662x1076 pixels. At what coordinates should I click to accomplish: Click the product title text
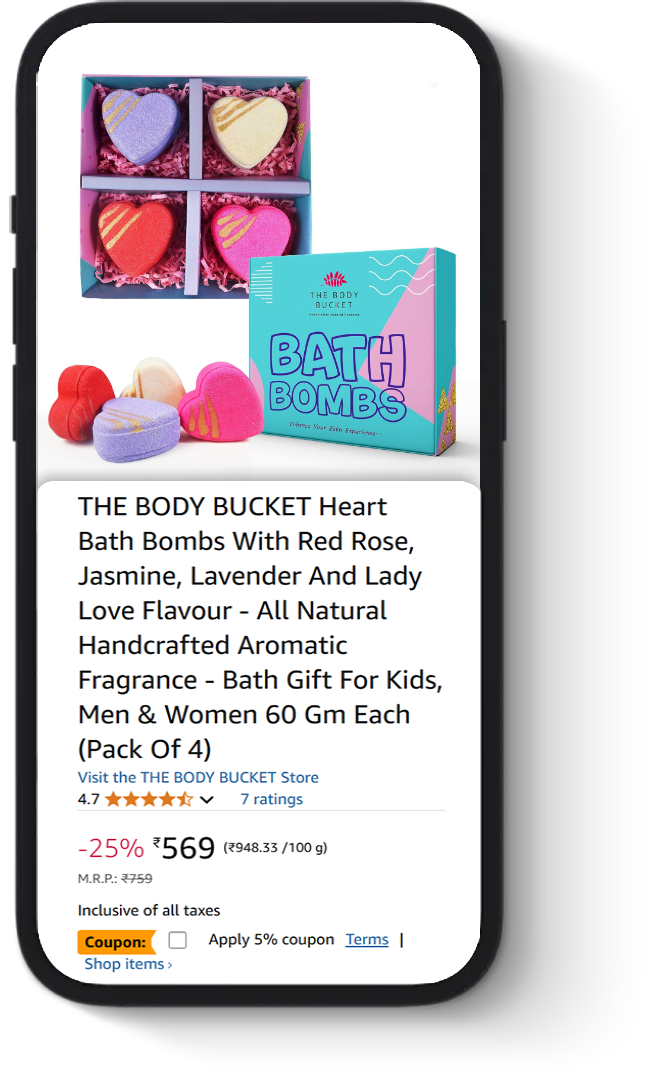tap(260, 627)
